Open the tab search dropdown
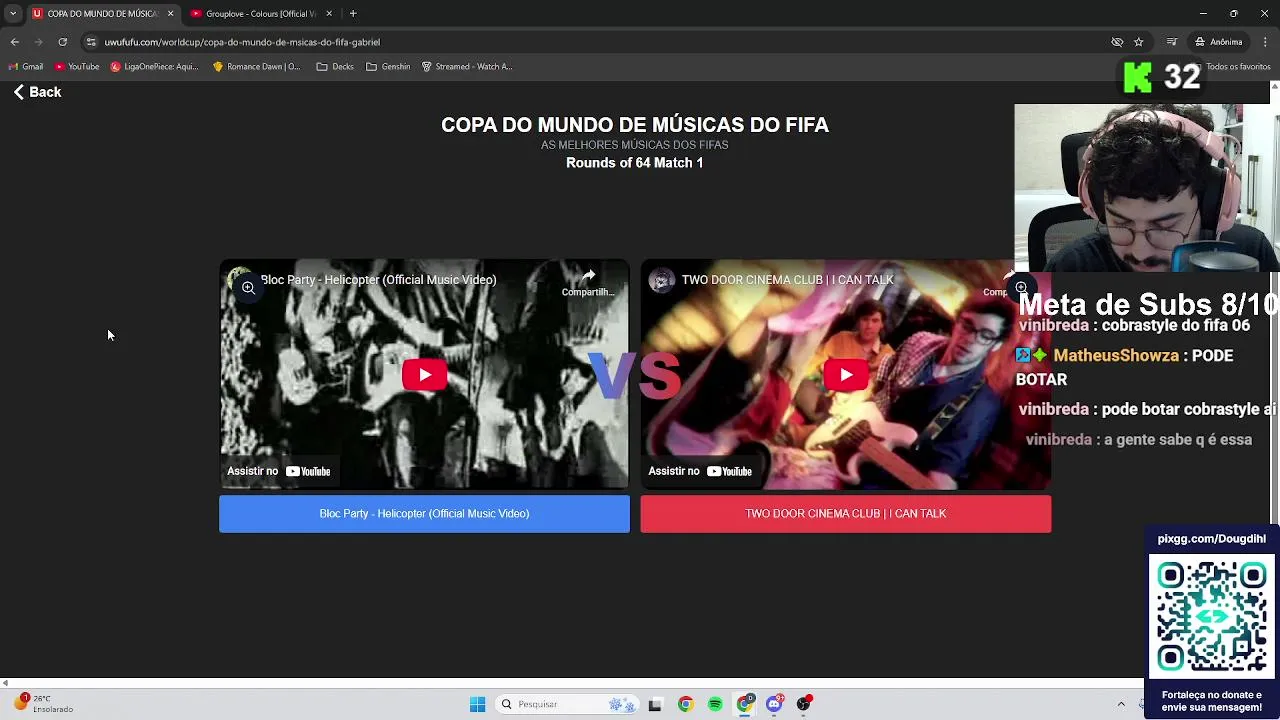Screen dimensions: 1280x720 click(12, 14)
